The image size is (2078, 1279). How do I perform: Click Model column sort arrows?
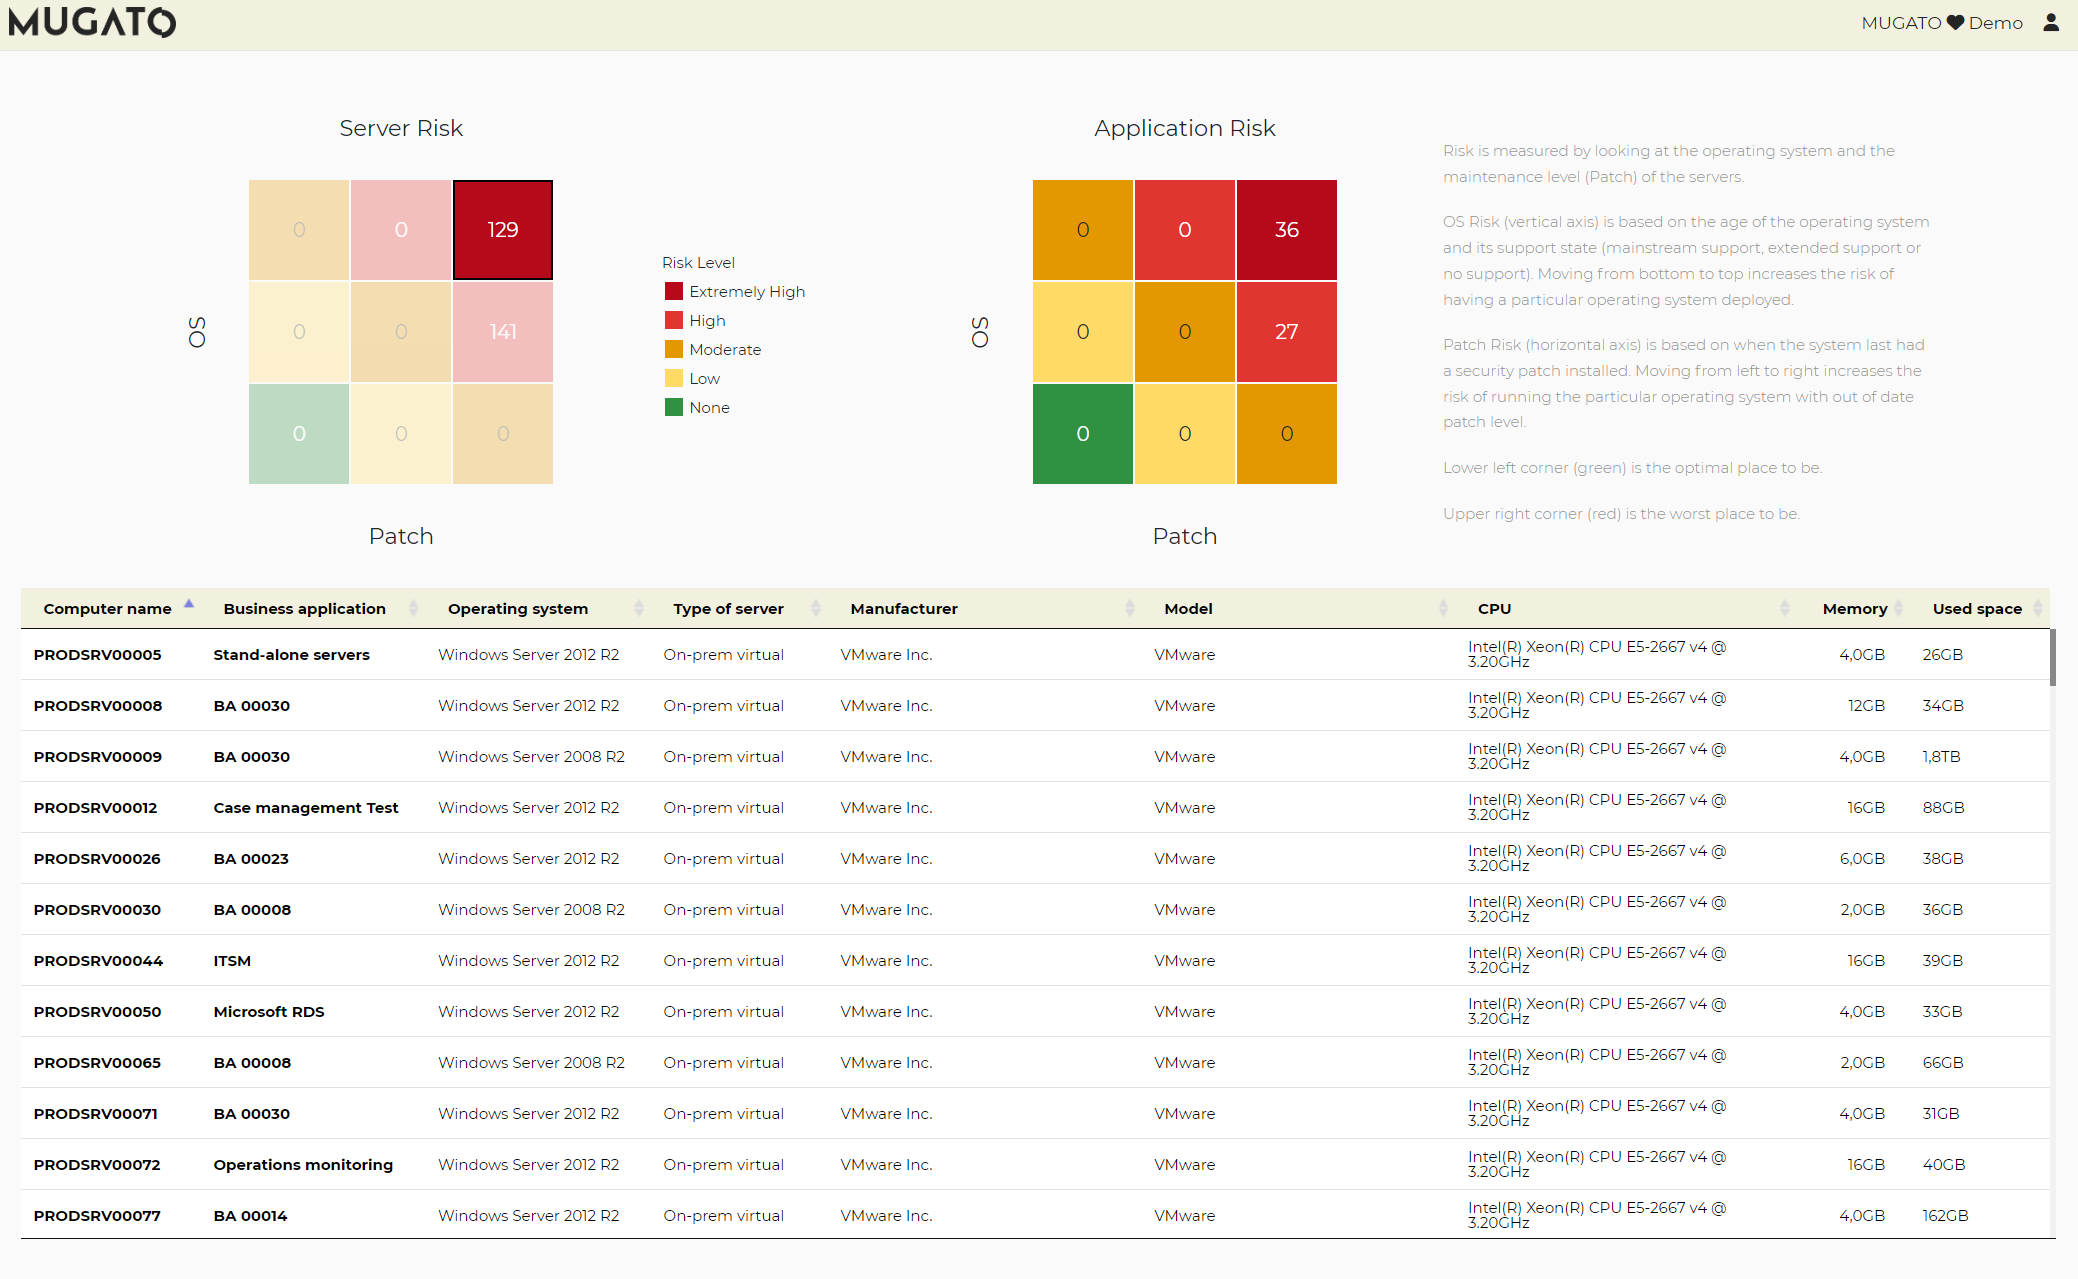(x=1443, y=608)
